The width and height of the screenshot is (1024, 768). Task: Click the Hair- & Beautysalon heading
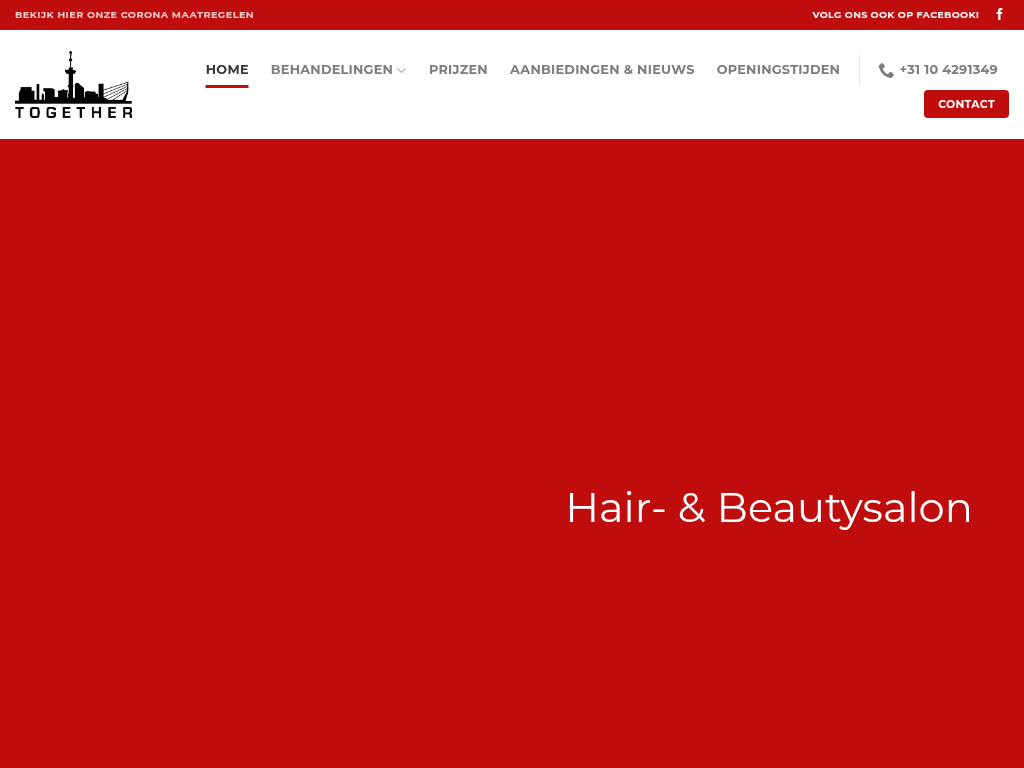pos(768,507)
